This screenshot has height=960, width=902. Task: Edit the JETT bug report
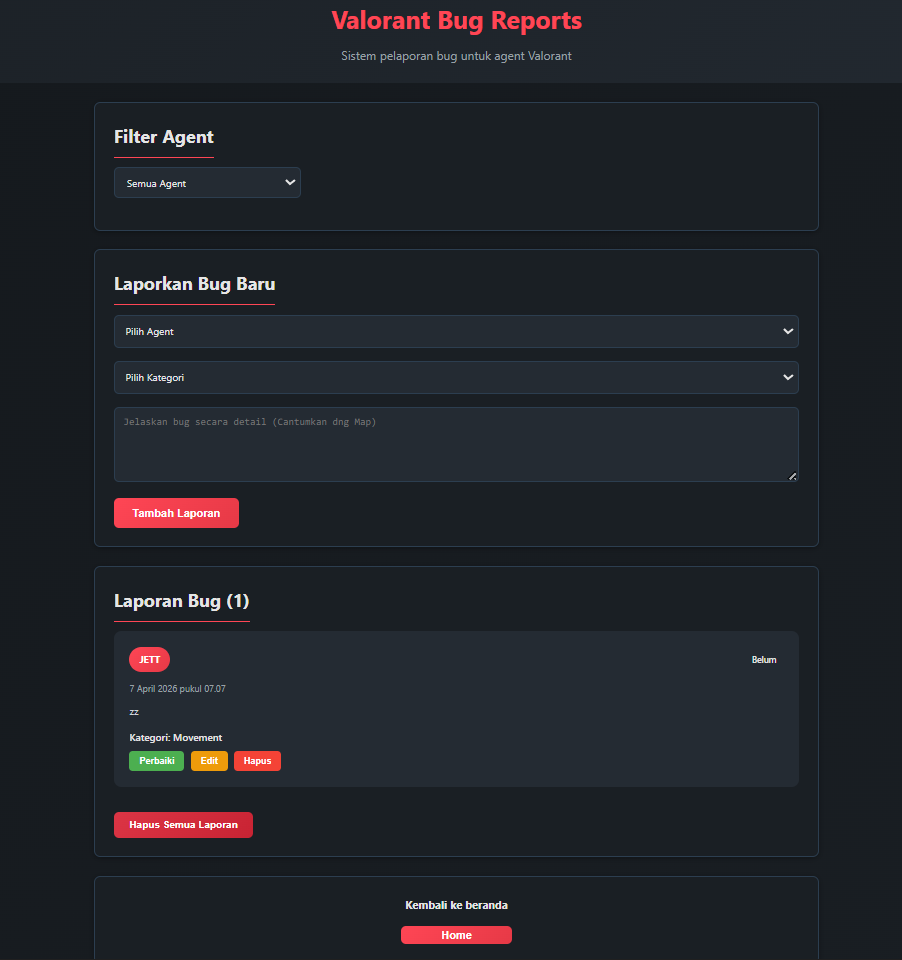click(x=209, y=761)
